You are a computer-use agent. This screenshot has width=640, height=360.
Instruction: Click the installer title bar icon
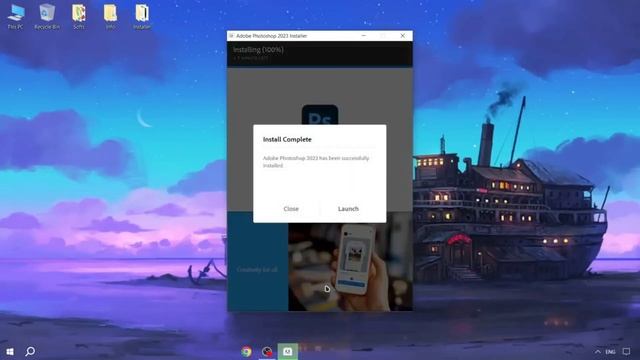point(231,36)
